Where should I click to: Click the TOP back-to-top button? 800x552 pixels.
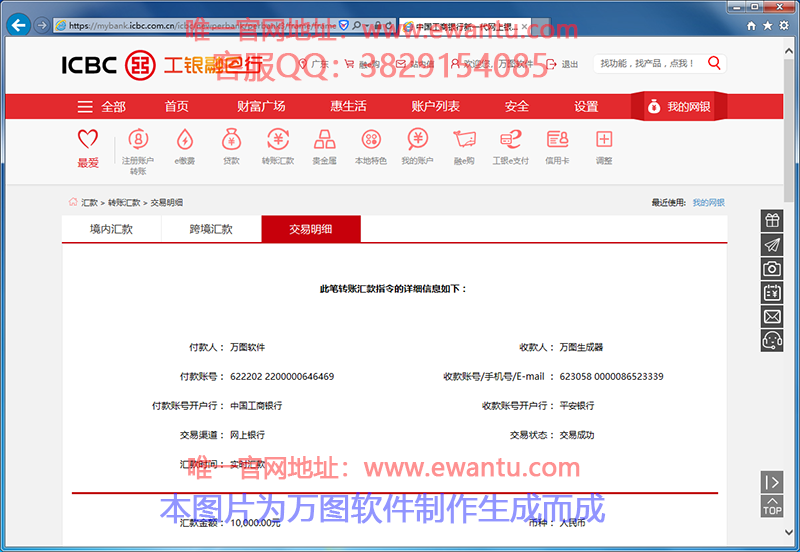[x=772, y=506]
